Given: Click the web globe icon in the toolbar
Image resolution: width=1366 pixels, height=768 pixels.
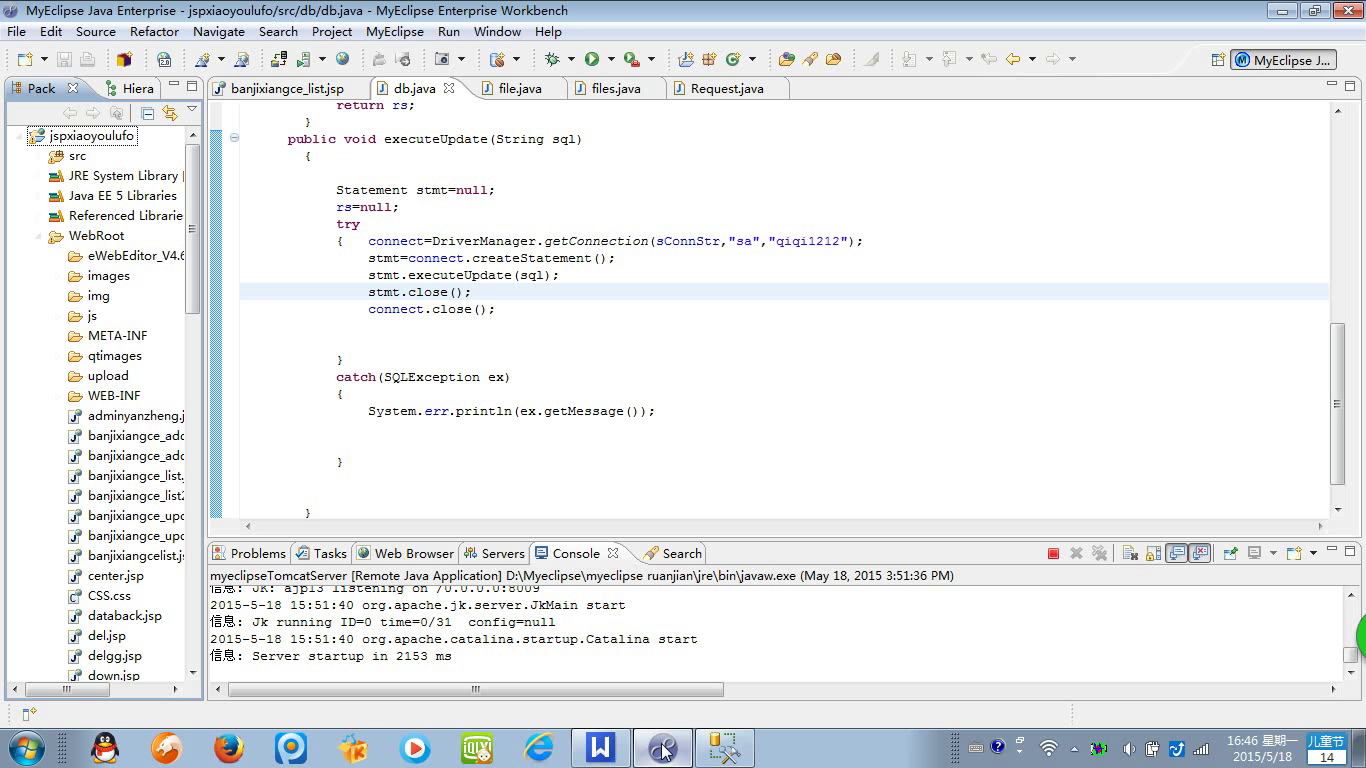Looking at the screenshot, I should click(342, 59).
